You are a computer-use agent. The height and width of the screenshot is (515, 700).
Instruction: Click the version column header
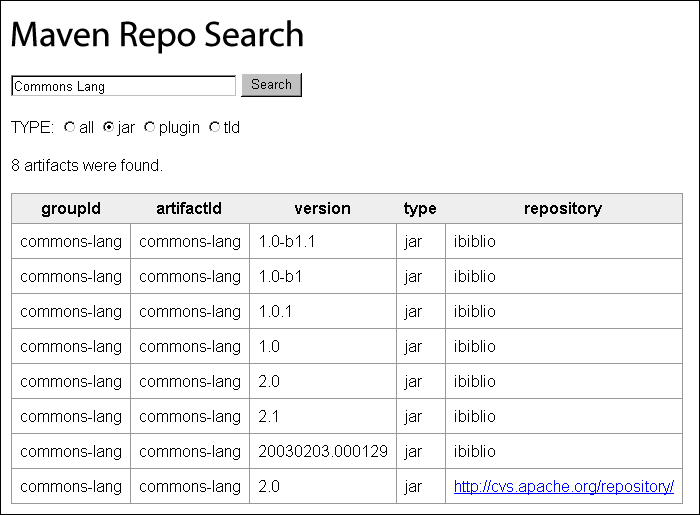coord(322,208)
